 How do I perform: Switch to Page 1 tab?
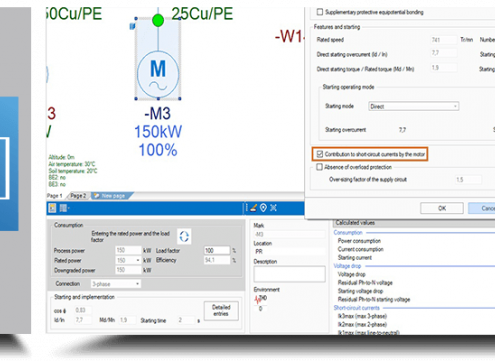[55, 196]
